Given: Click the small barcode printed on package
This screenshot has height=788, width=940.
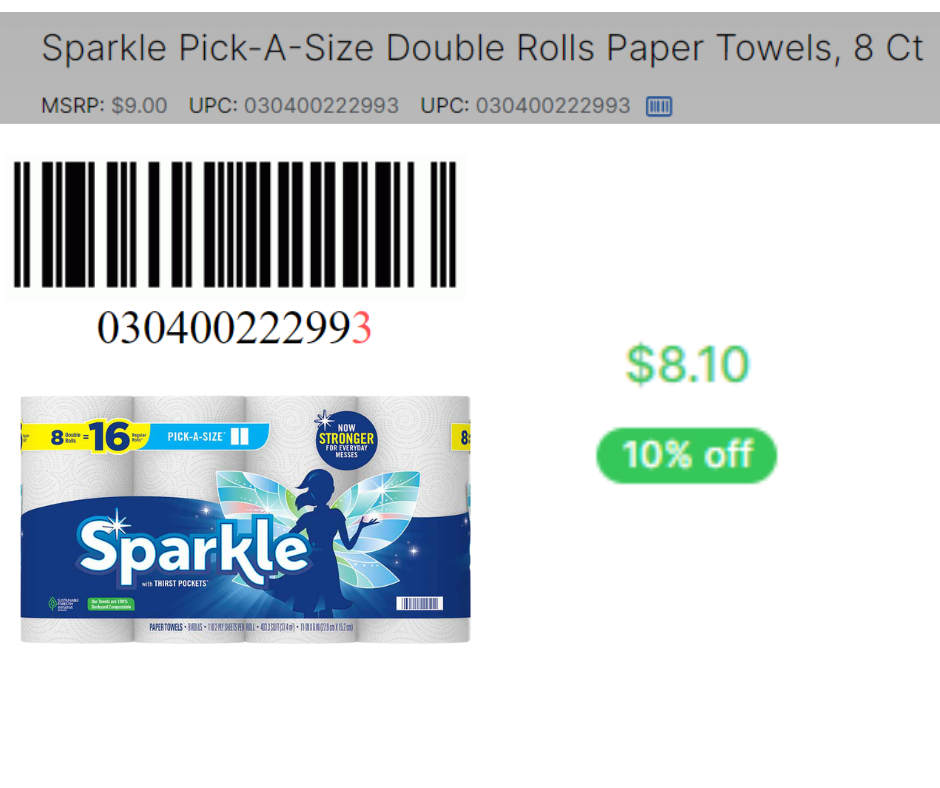Looking at the screenshot, I should pos(418,604).
